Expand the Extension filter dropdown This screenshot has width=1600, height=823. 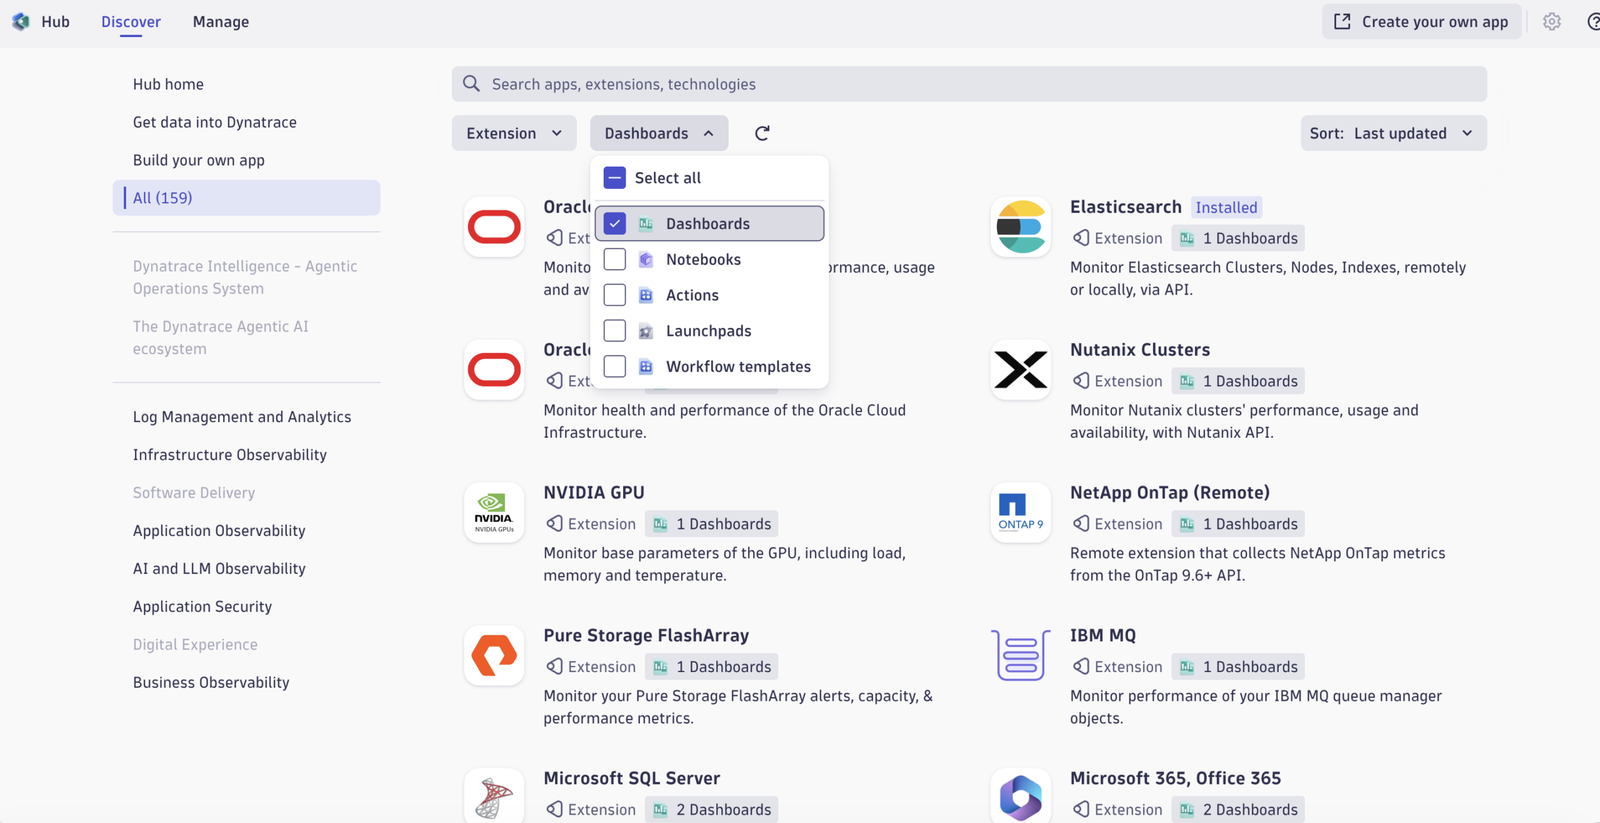coord(514,133)
